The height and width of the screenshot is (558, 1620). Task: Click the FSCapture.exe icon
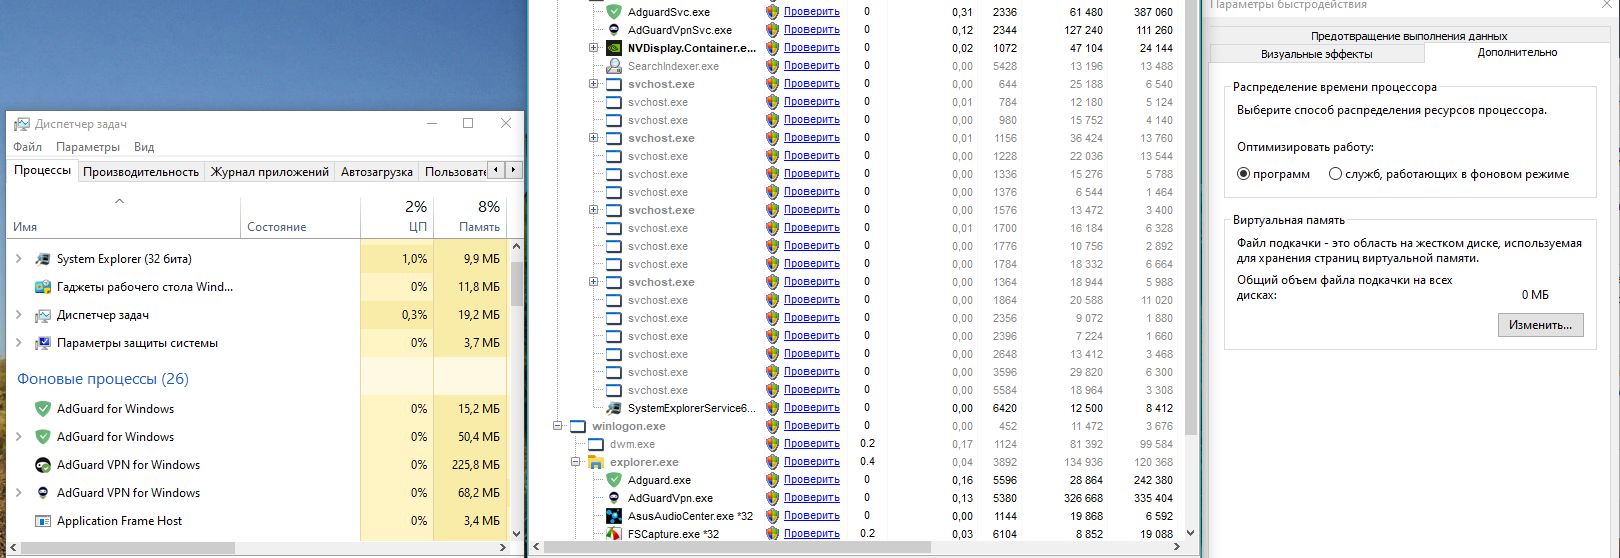point(614,534)
